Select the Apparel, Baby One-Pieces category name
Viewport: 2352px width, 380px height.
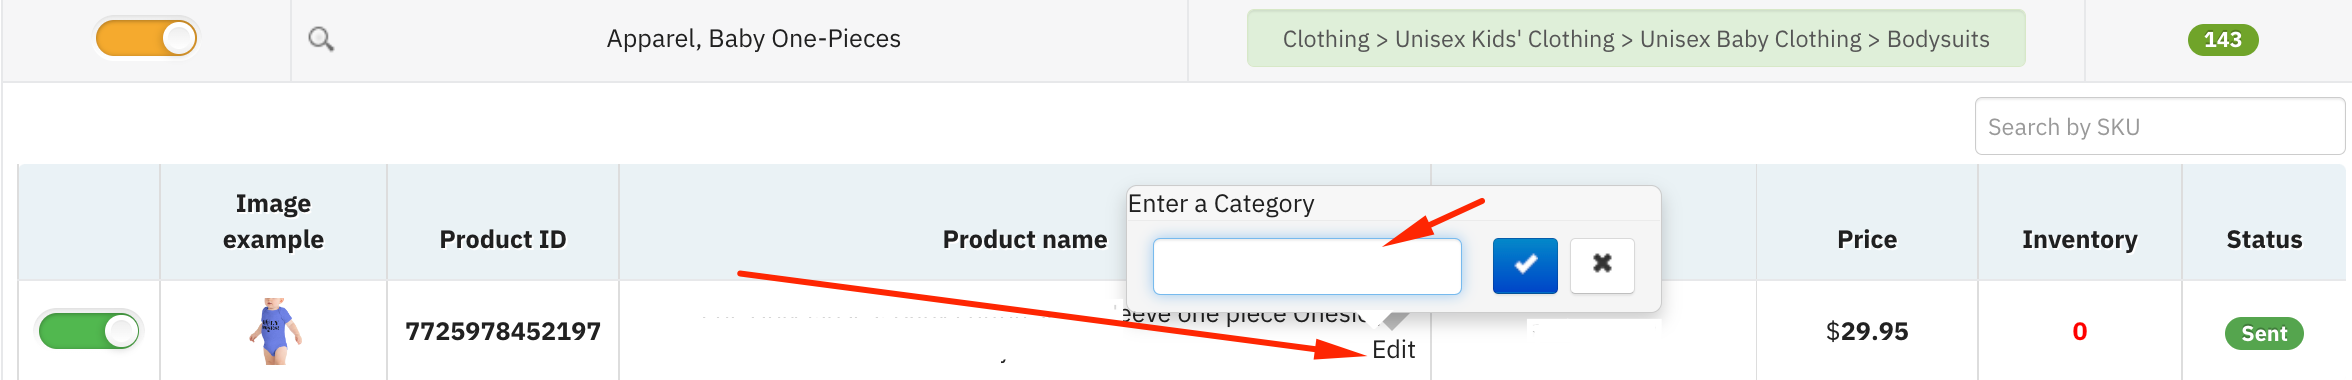click(753, 39)
